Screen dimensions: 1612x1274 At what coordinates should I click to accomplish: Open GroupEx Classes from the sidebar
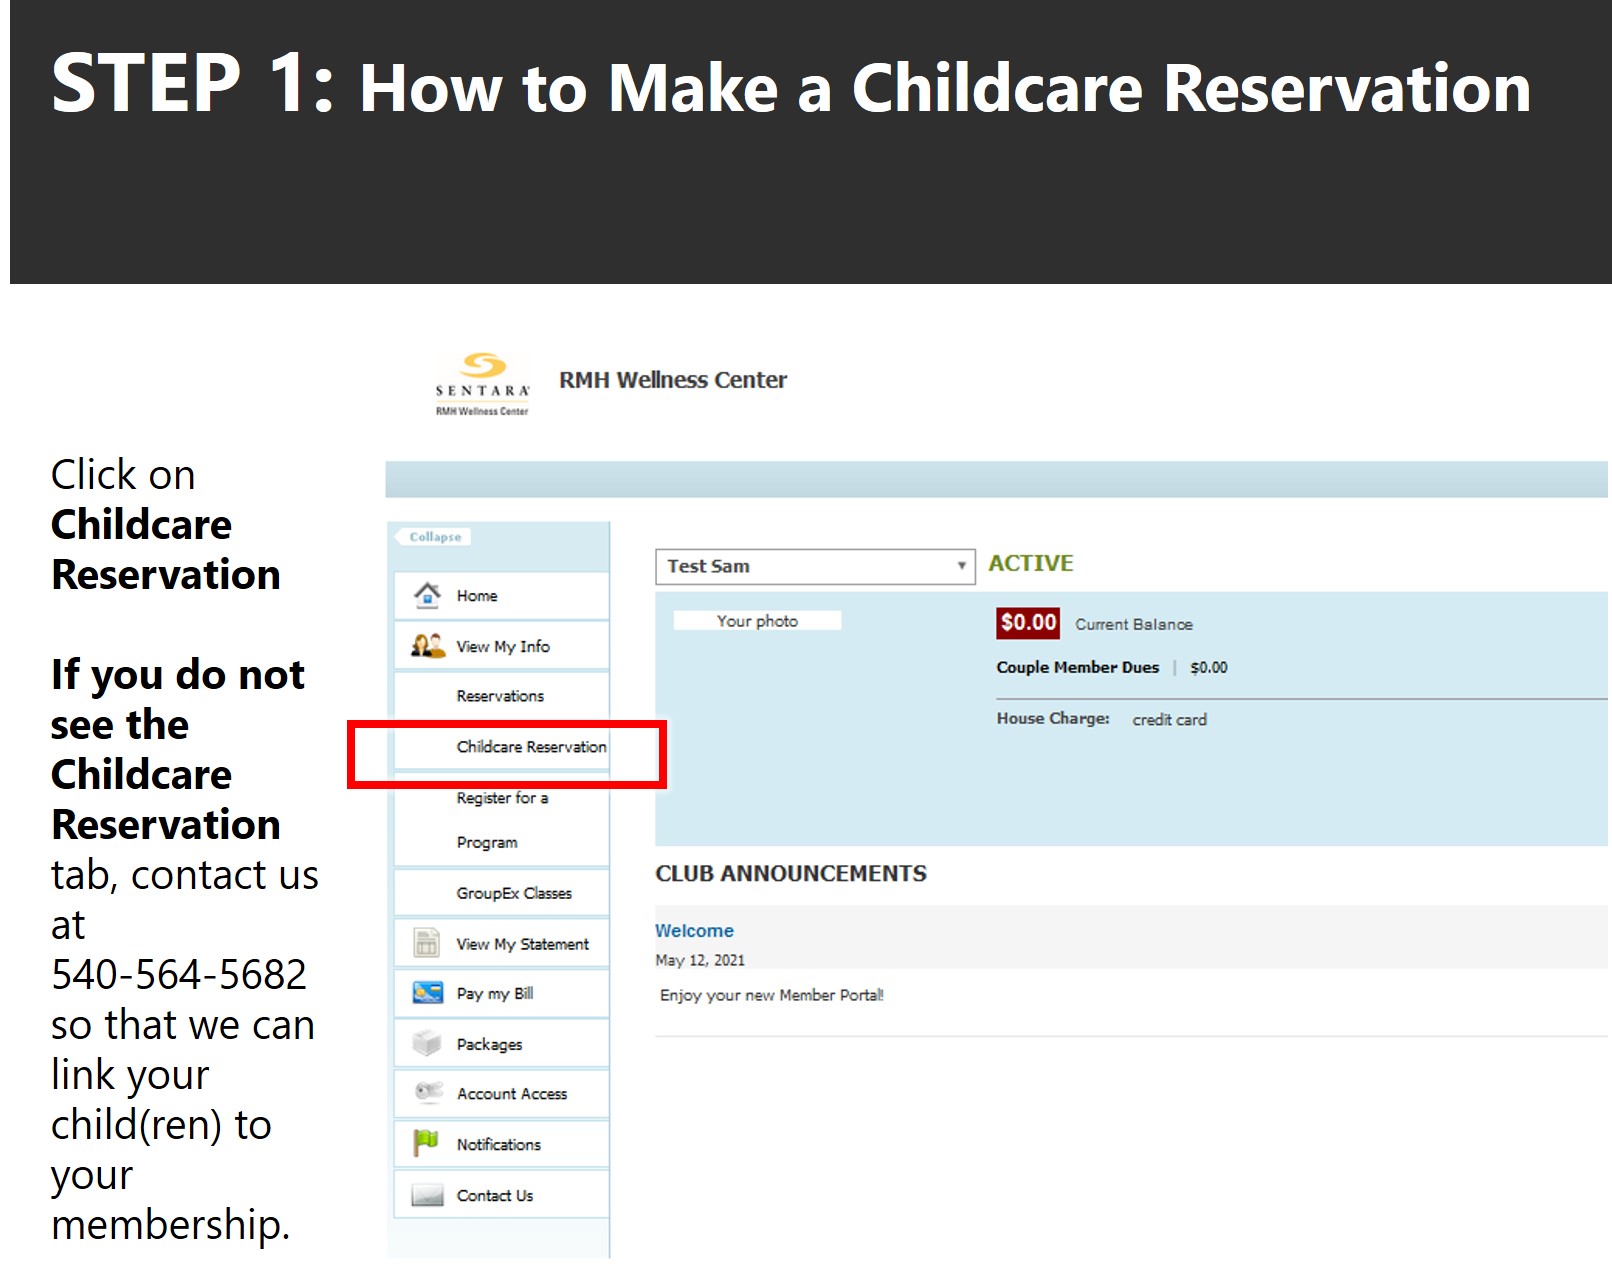click(513, 892)
